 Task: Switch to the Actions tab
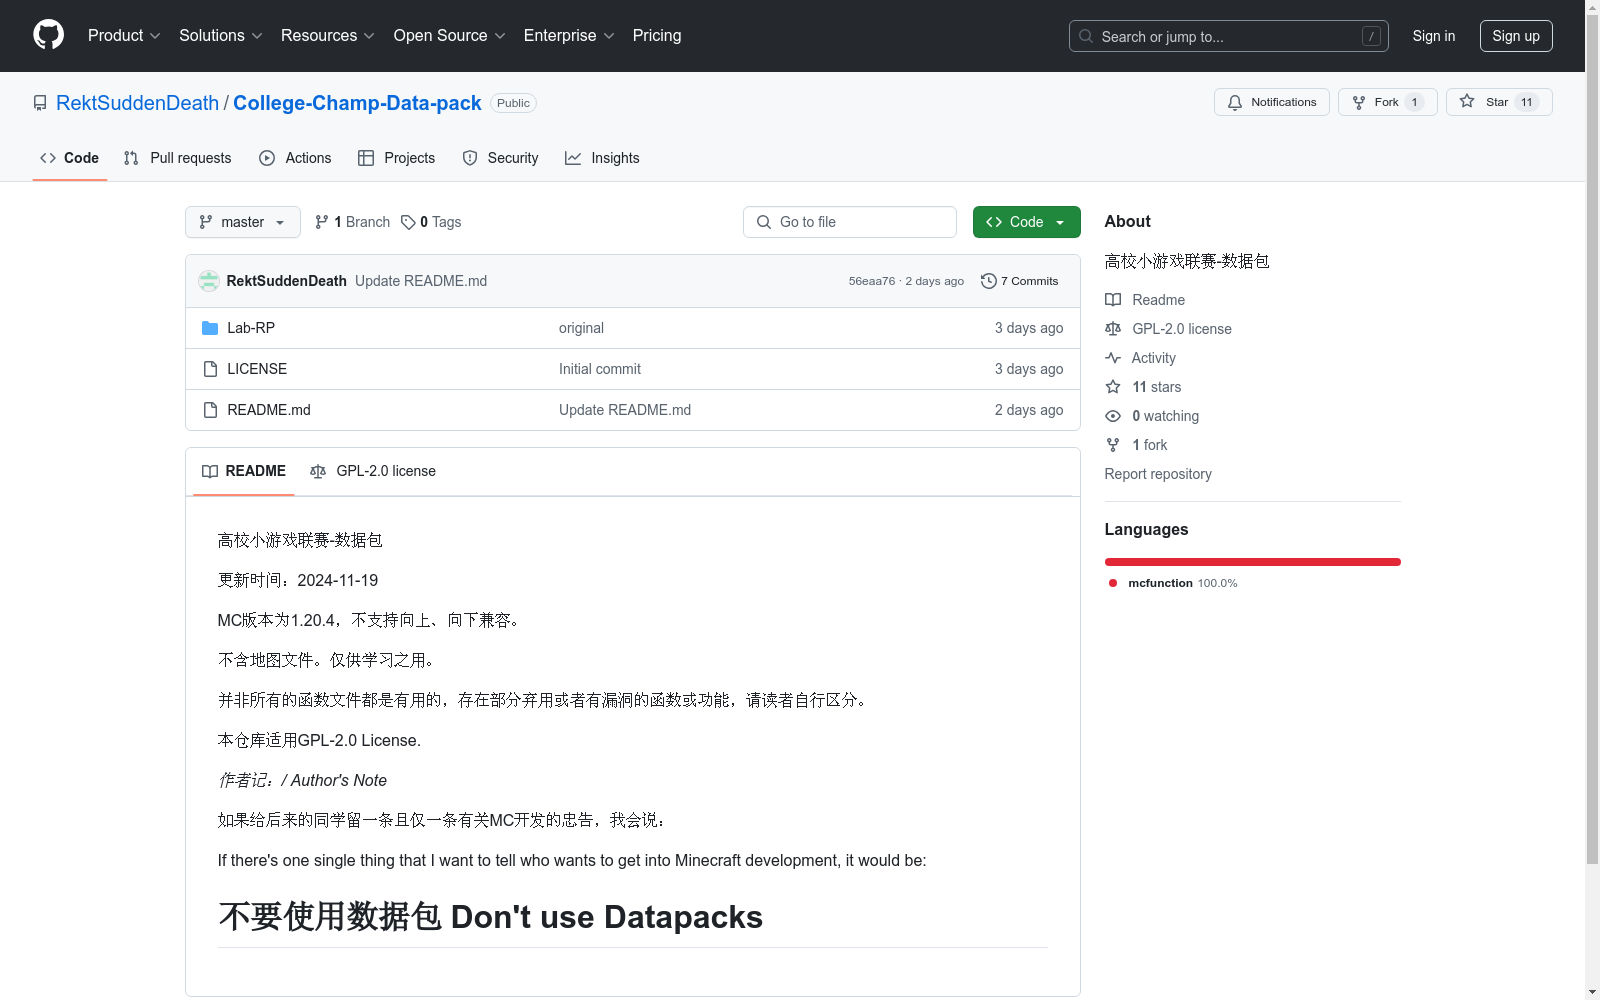click(x=295, y=158)
